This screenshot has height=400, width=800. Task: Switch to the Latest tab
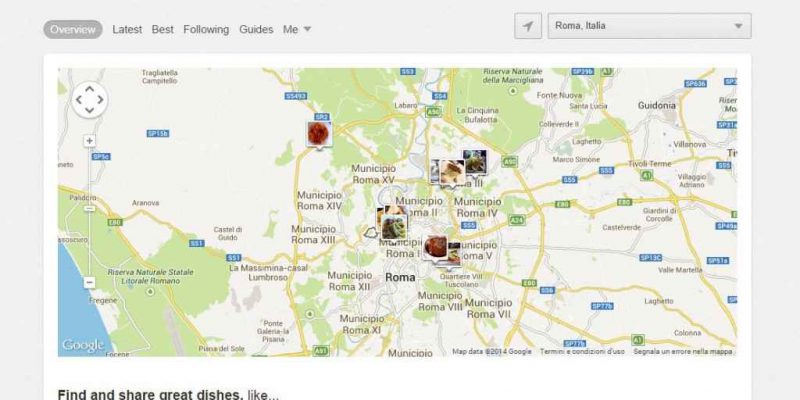(127, 30)
